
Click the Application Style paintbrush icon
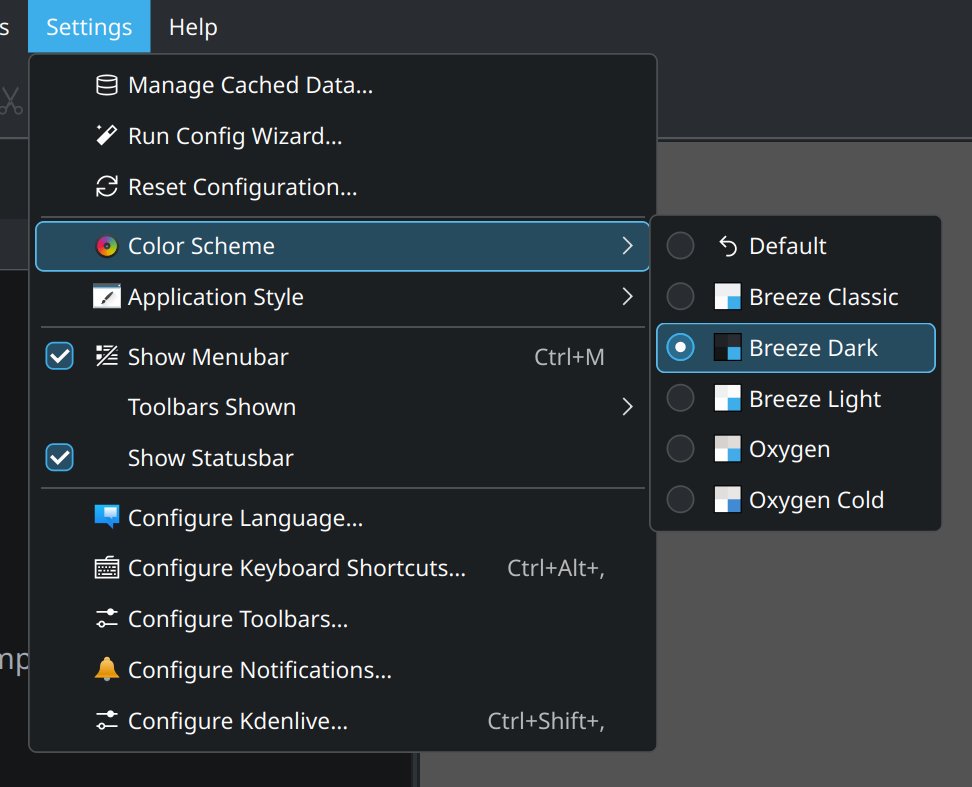tap(107, 296)
